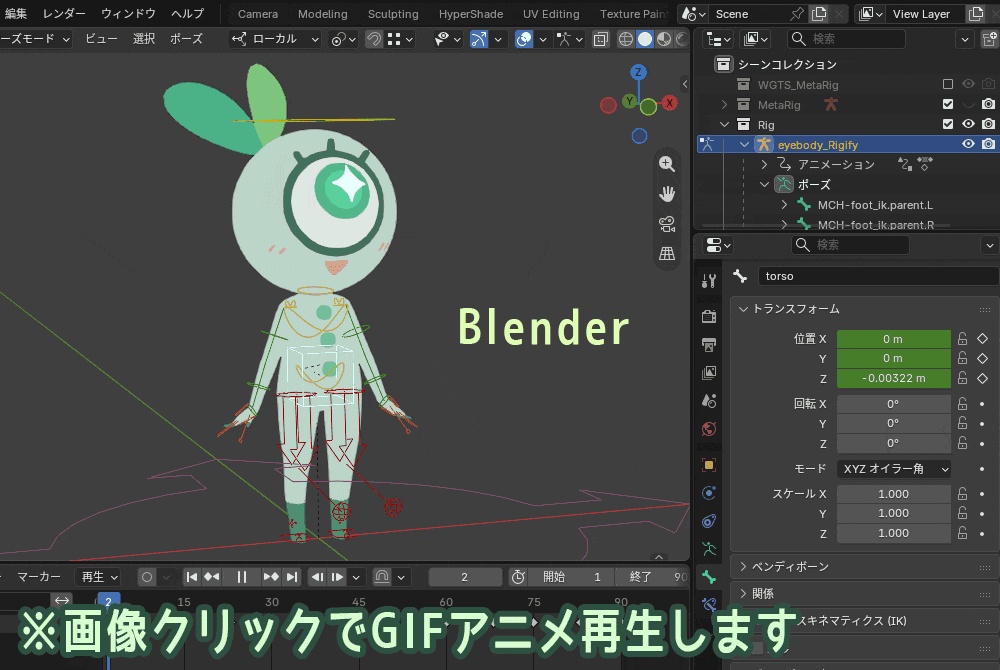Open the Help menu
This screenshot has width=1000, height=670.
187,13
